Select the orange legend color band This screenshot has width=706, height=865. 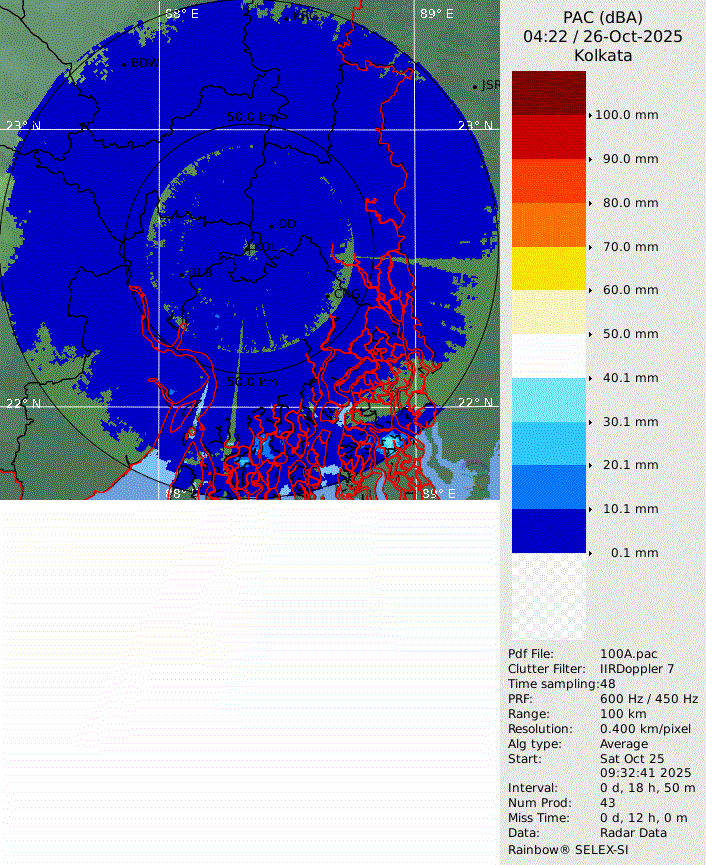548,224
